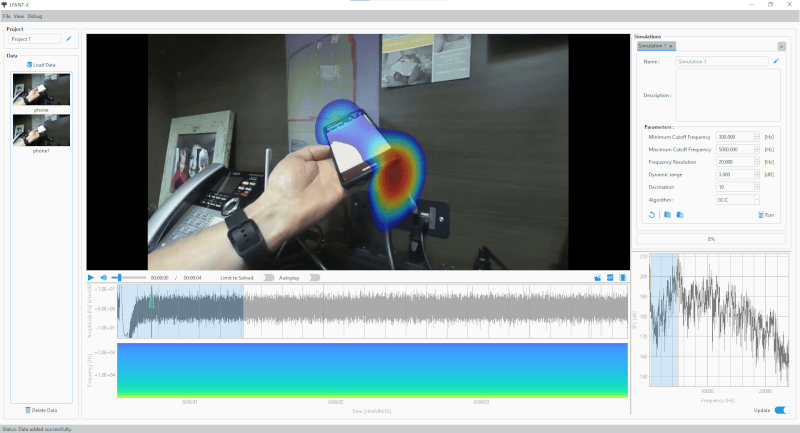The width and height of the screenshot is (800, 433).
Task: Click the 00:00:00 current time text
Action: [x=159, y=278]
